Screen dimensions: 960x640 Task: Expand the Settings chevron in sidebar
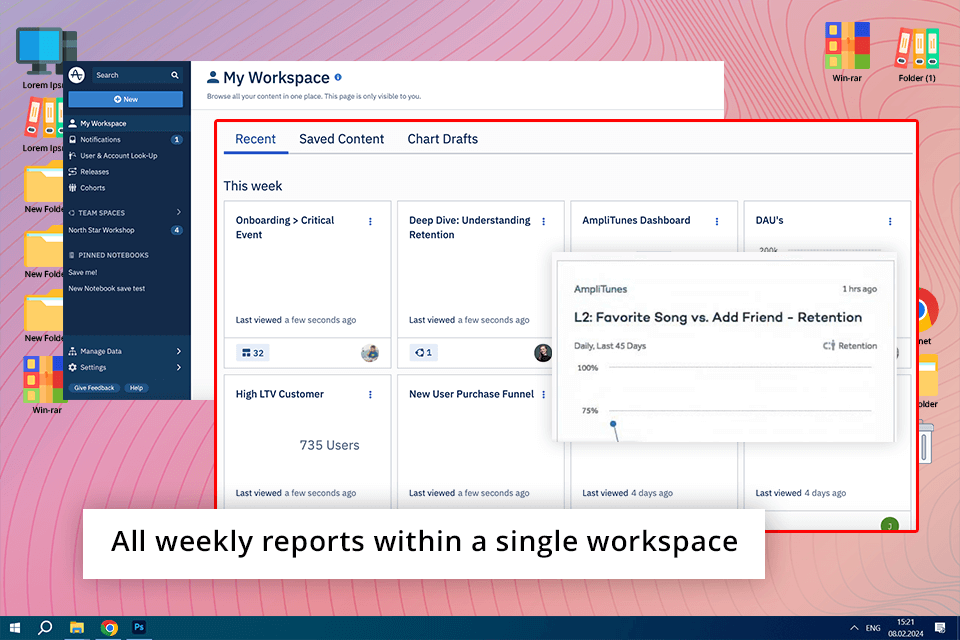[179, 367]
